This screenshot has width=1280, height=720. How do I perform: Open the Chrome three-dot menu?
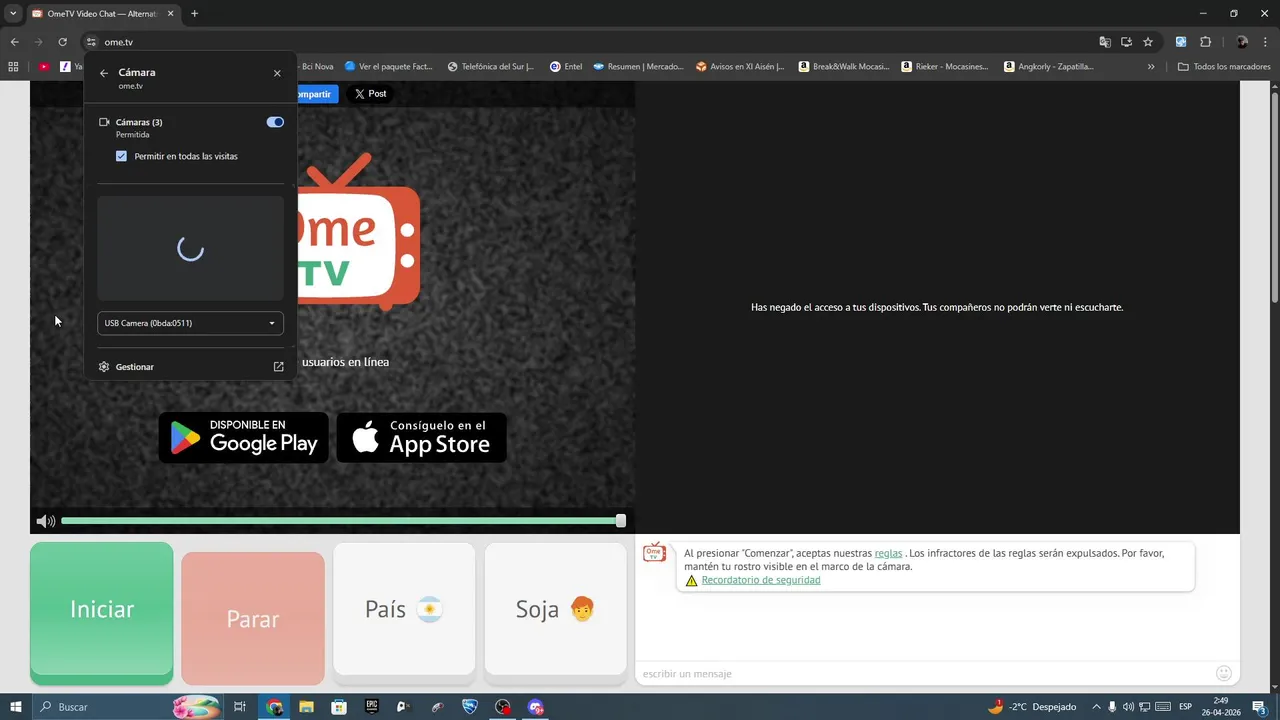1266,42
